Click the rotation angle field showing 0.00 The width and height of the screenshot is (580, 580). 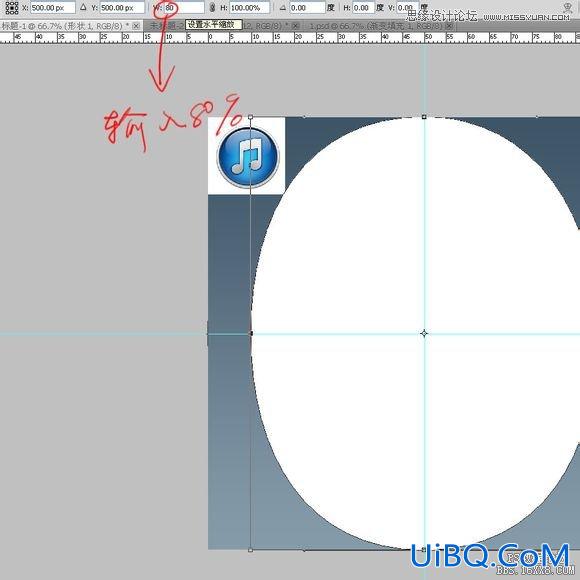point(307,8)
